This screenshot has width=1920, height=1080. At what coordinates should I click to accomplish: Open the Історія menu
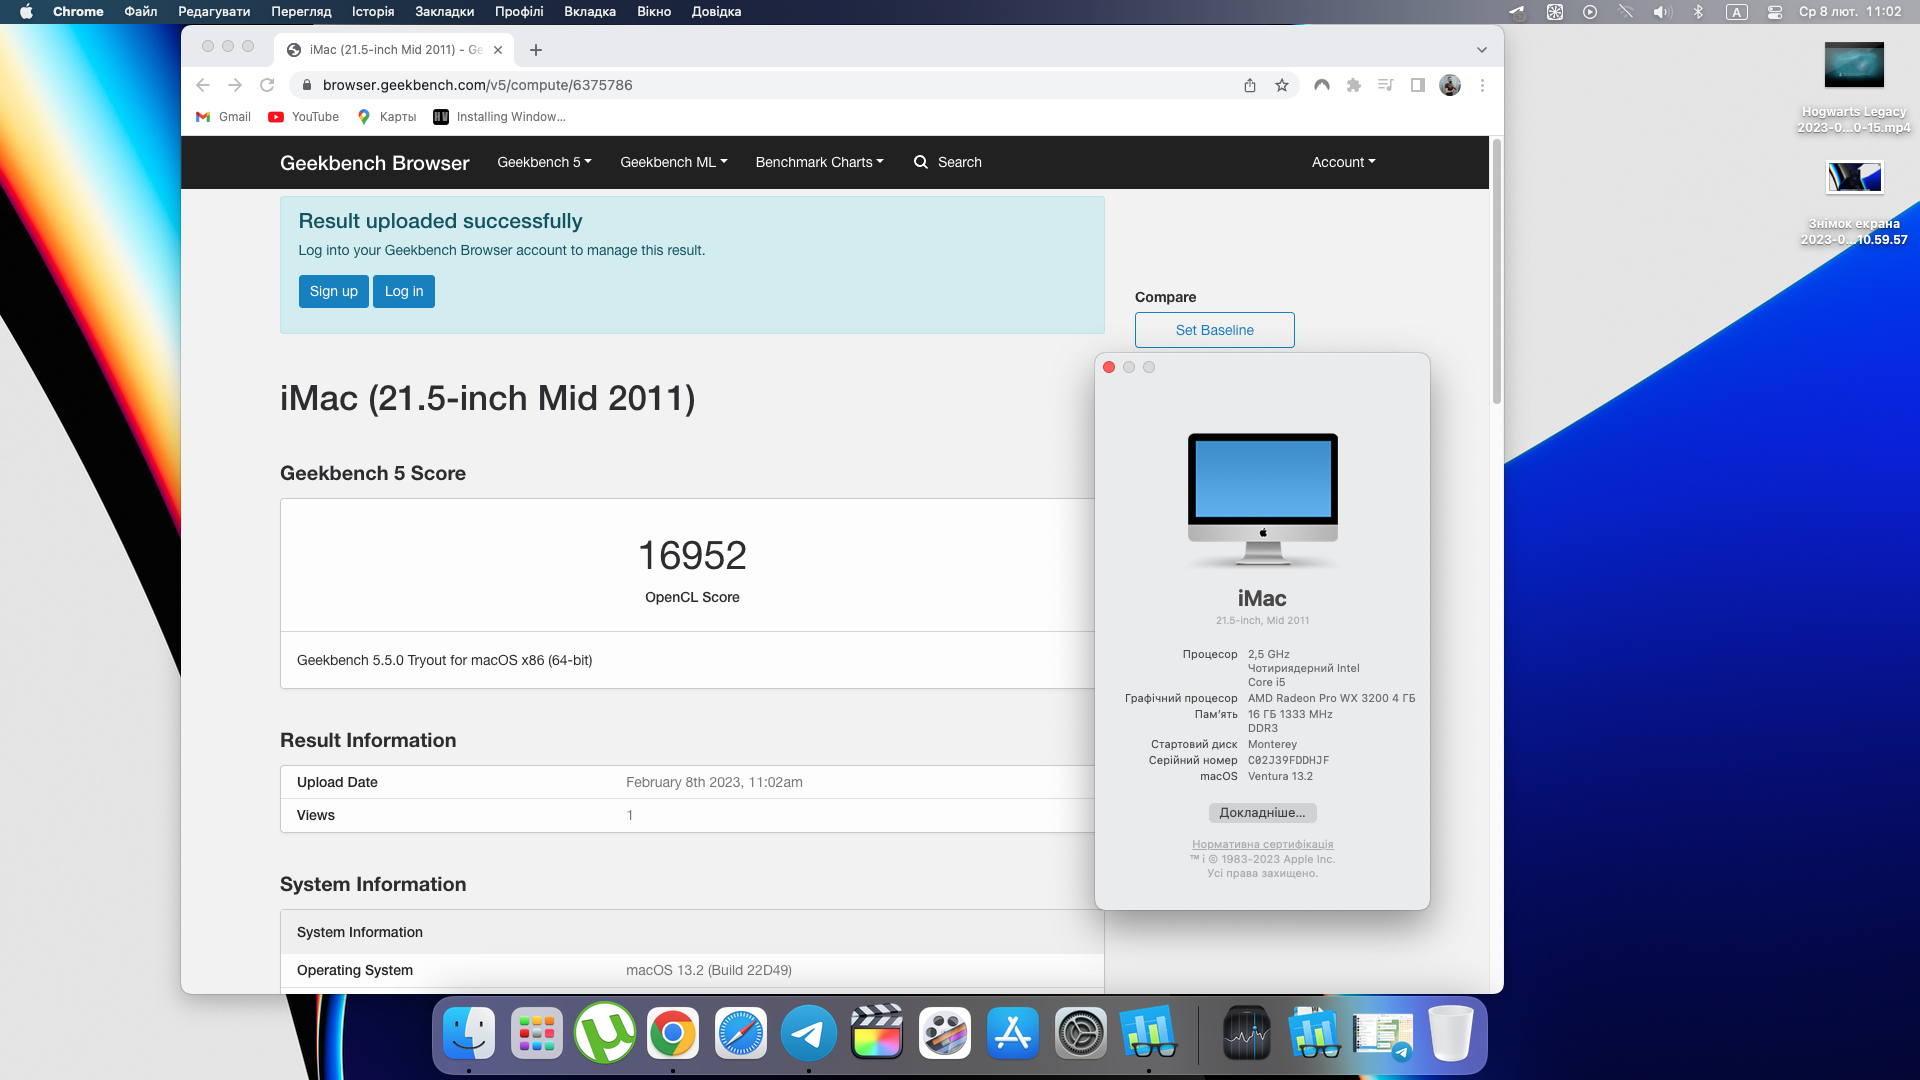pyautogui.click(x=373, y=12)
